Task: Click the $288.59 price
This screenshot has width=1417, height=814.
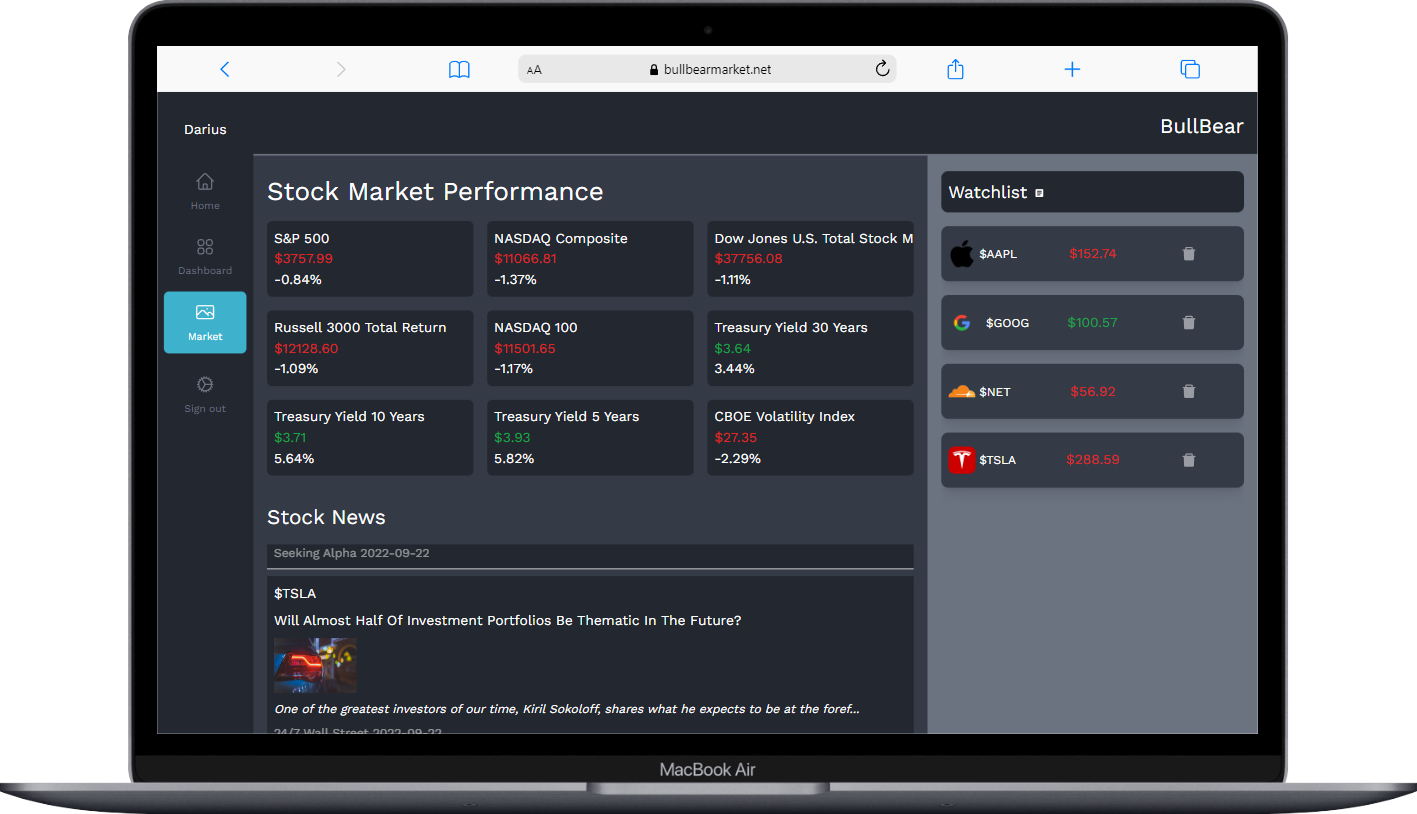Action: pos(1092,460)
